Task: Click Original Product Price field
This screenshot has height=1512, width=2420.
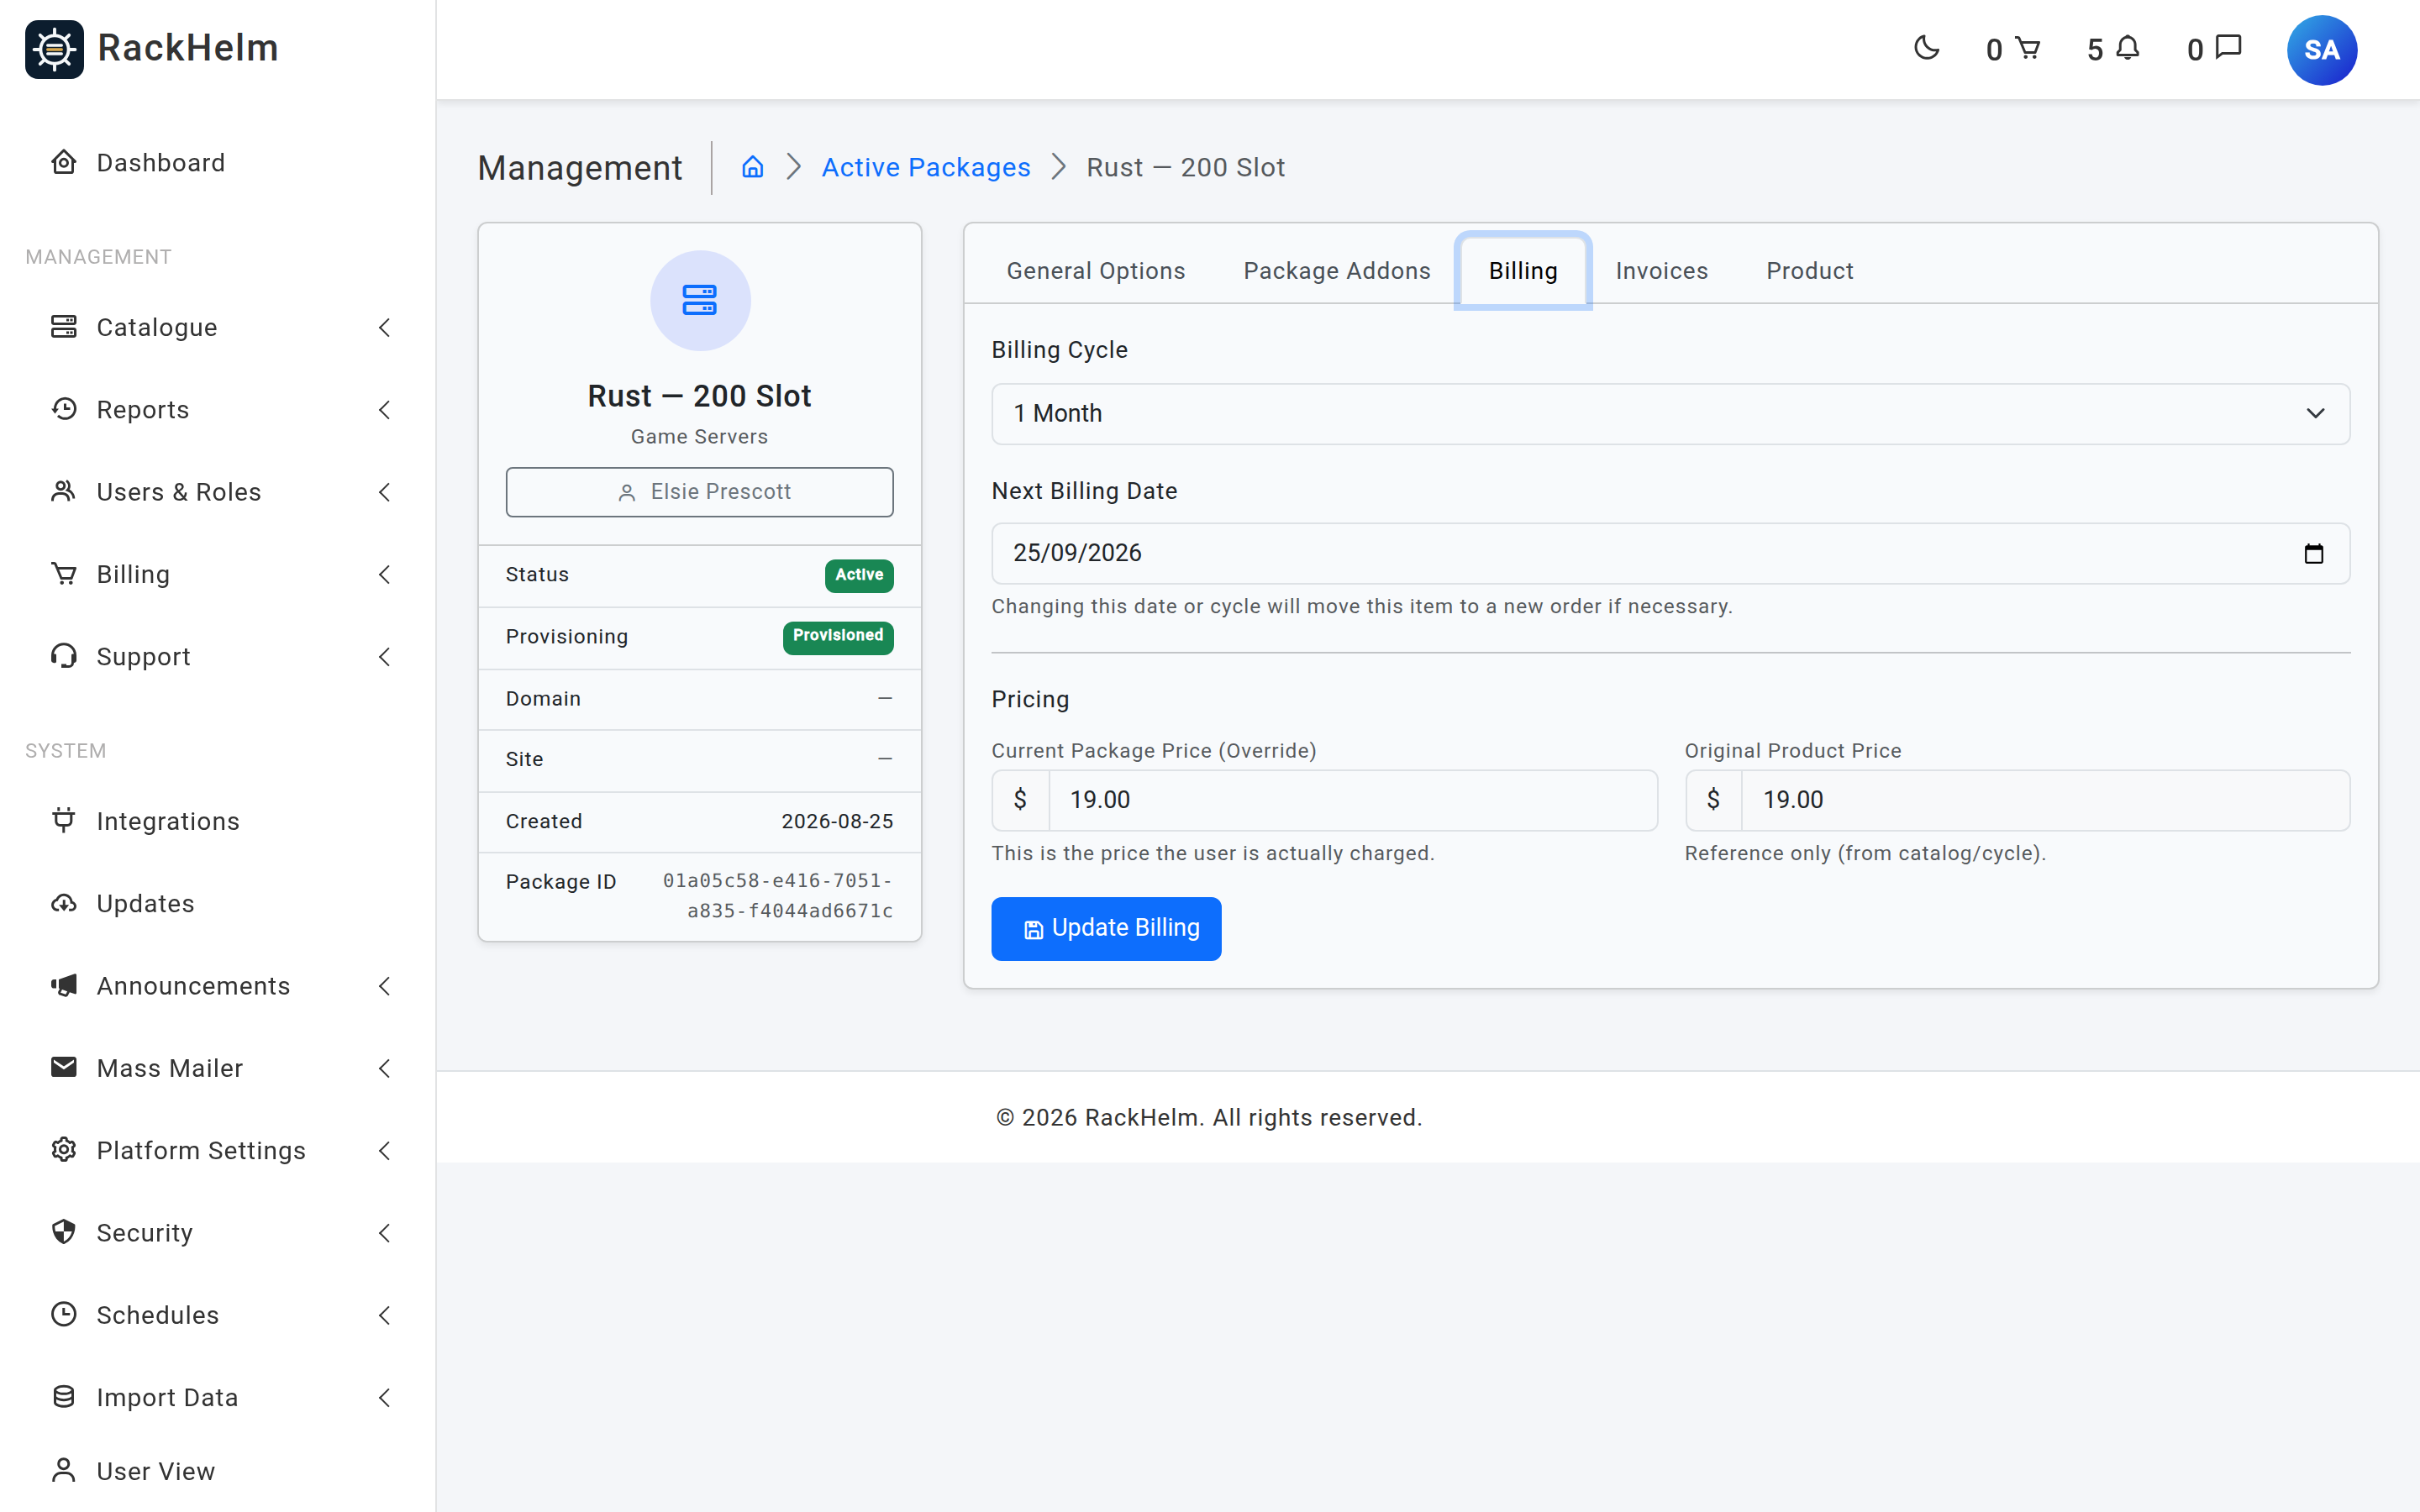Action: click(x=2045, y=800)
